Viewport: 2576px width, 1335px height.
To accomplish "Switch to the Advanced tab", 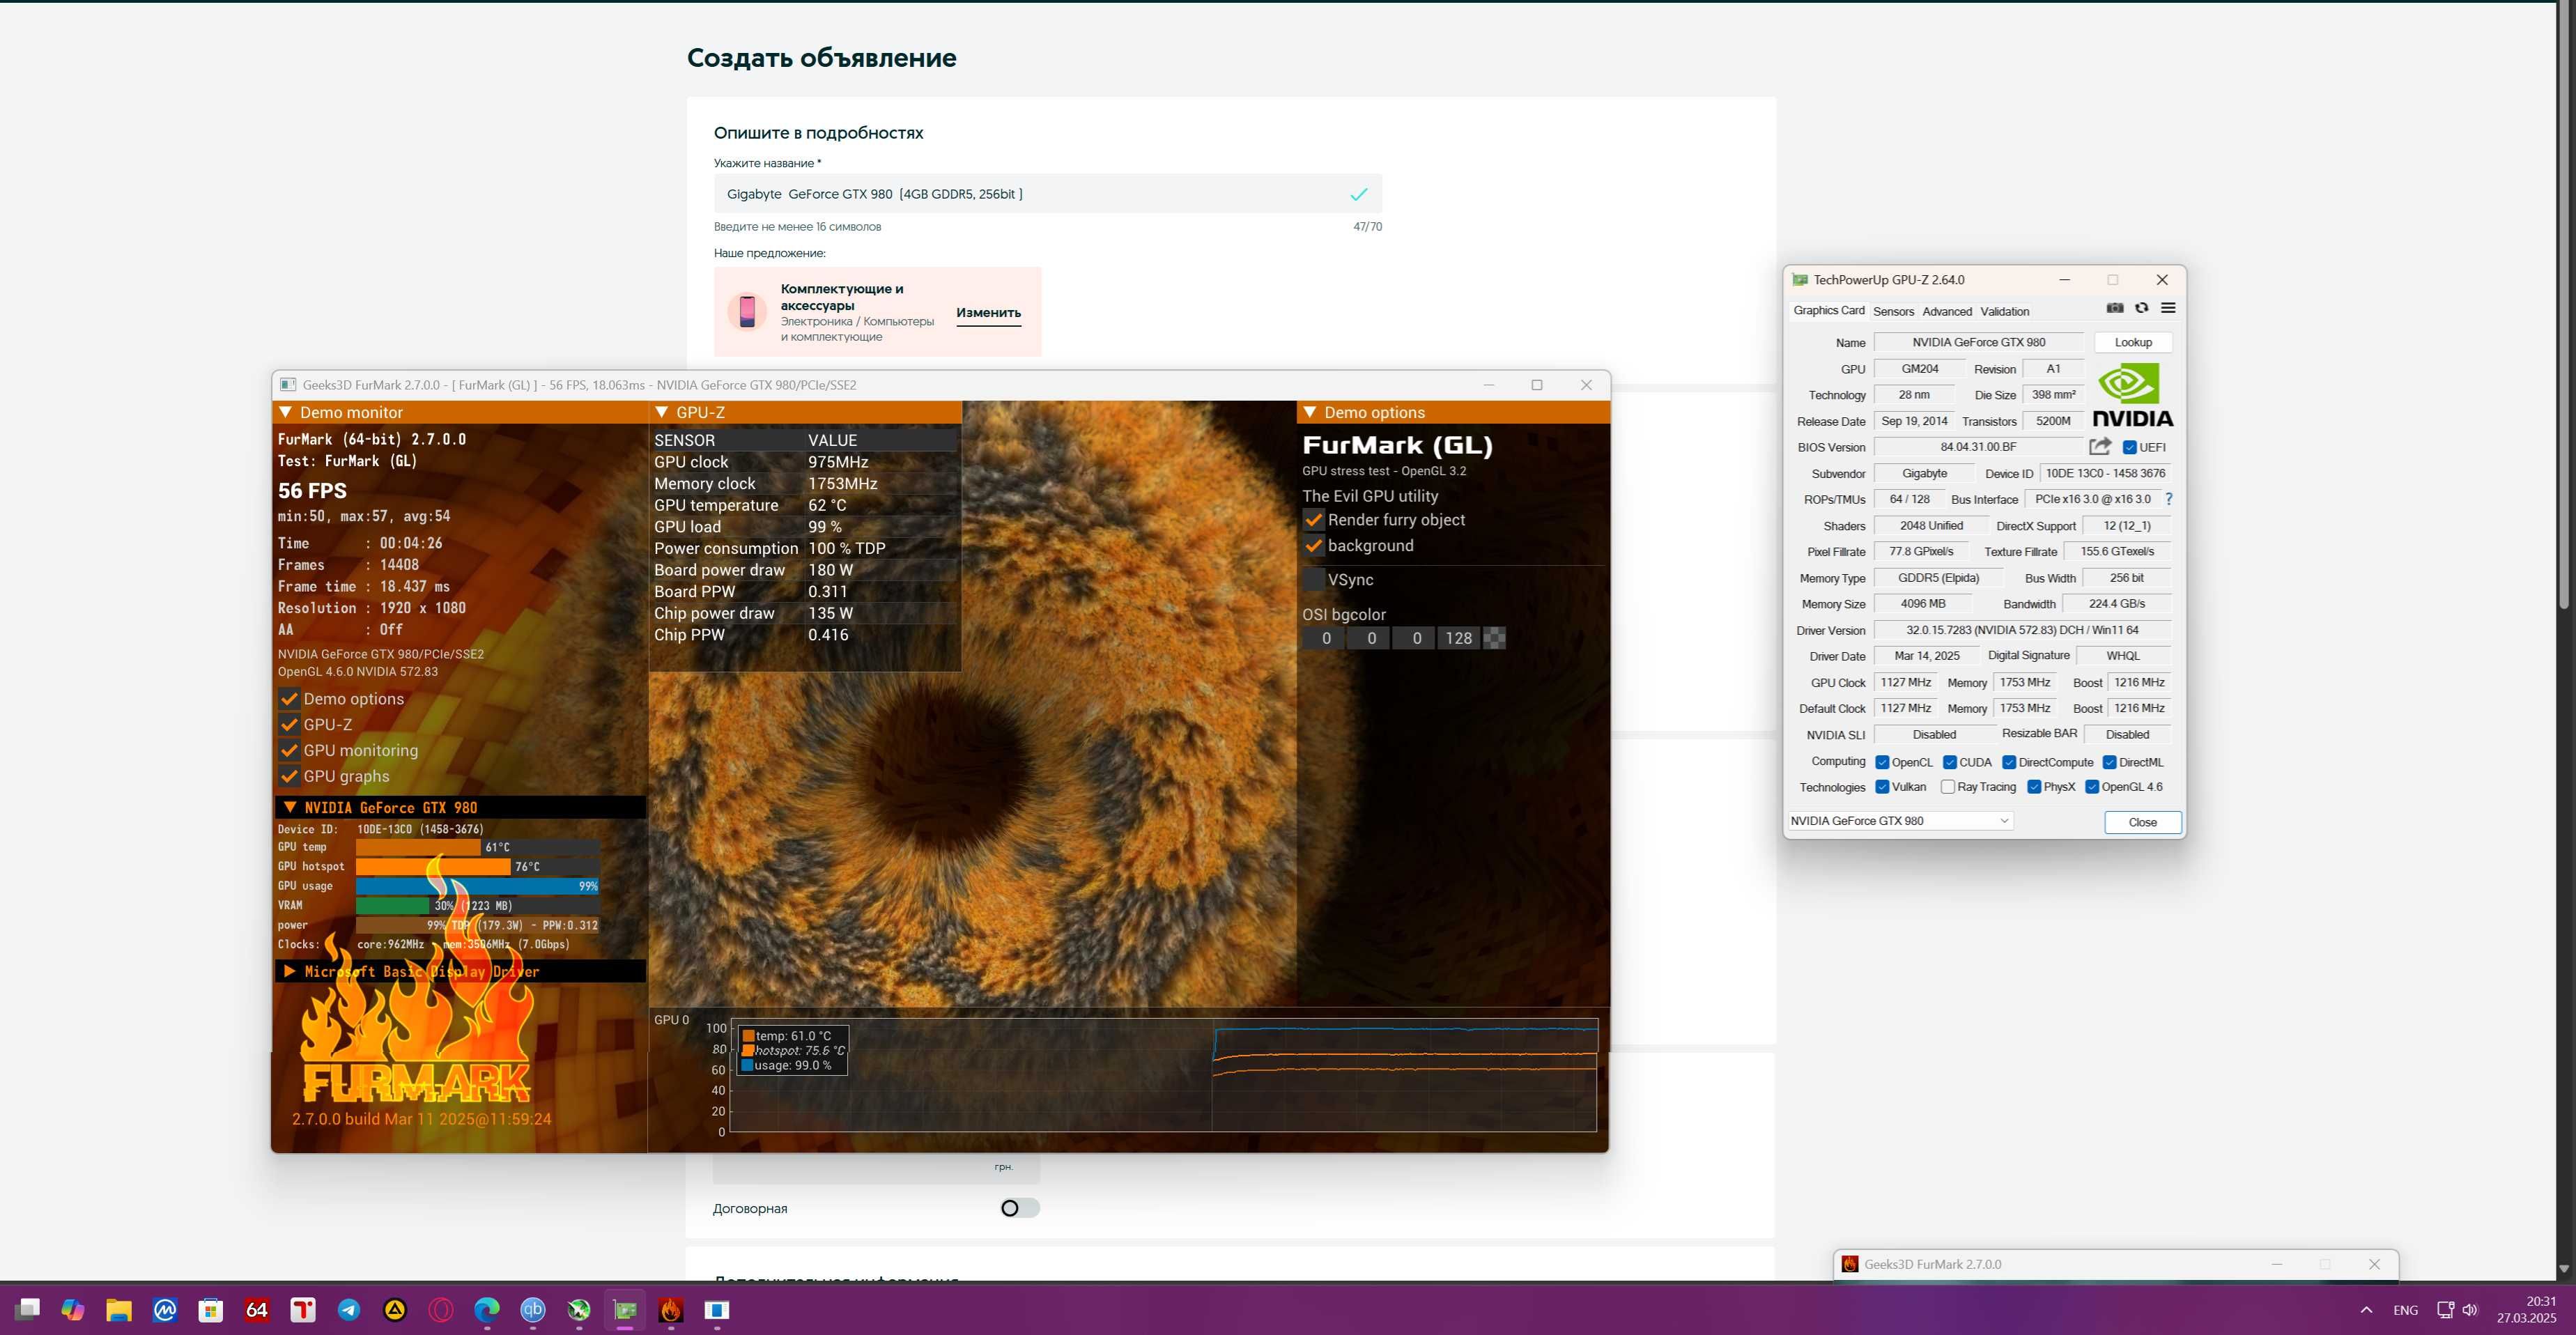I will (x=1947, y=311).
